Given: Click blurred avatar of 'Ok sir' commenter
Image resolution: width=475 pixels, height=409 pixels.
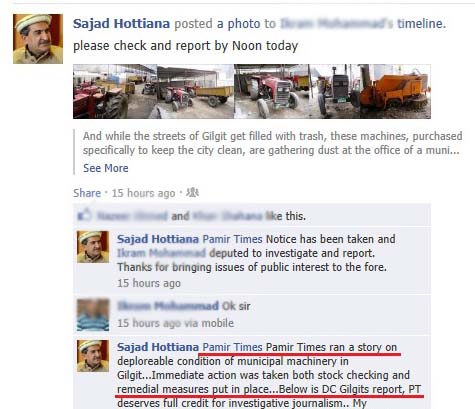Looking at the screenshot, I should pyautogui.click(x=93, y=315).
